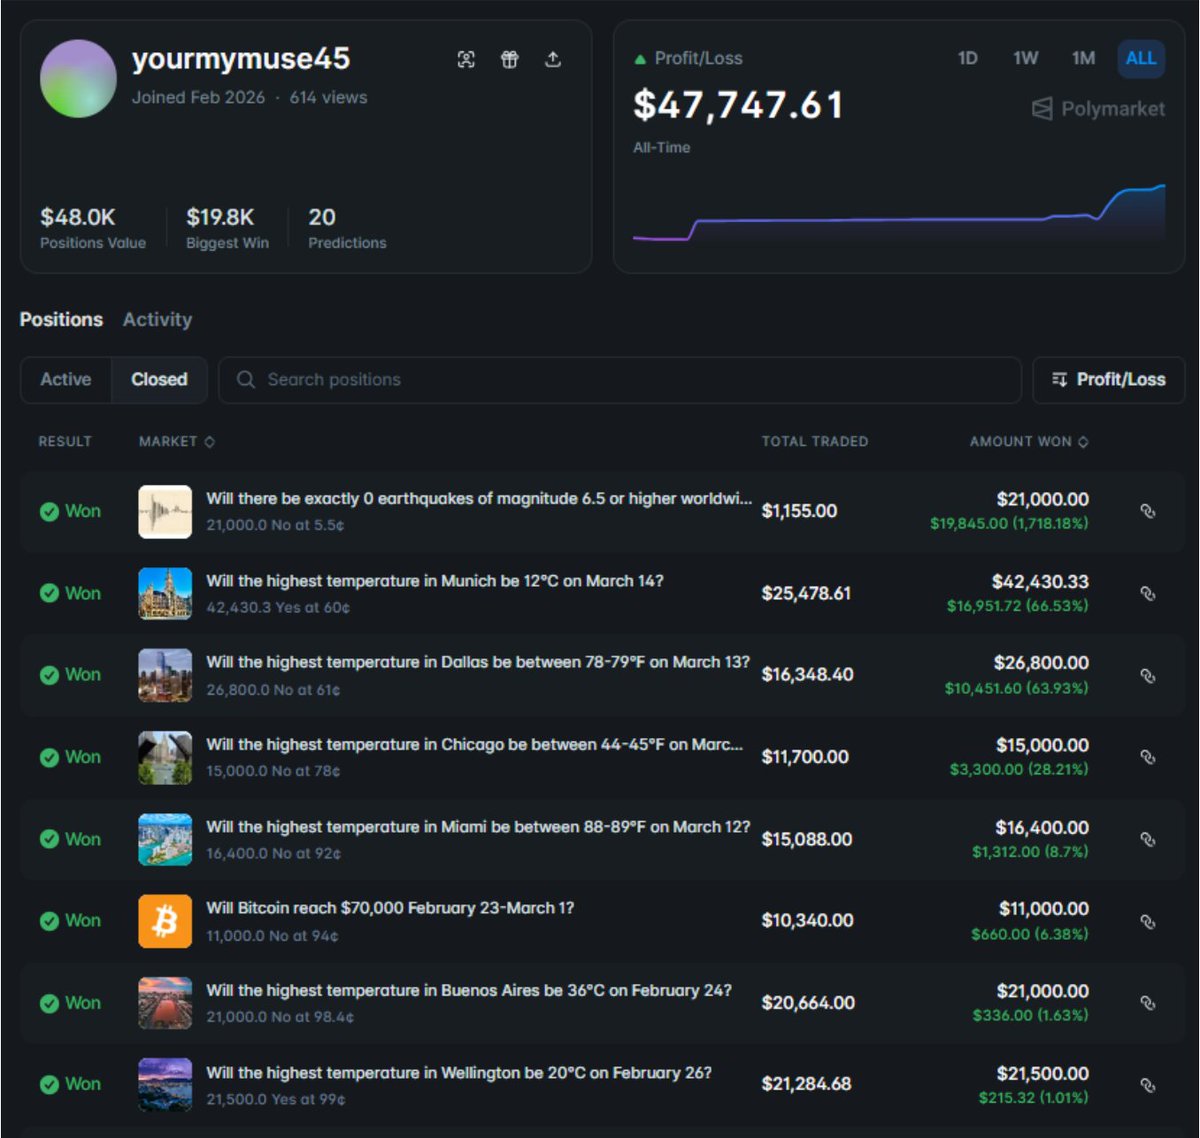1200x1138 pixels.
Task: Open the earthquakes magnitude 6.5 market
Action: [479, 498]
